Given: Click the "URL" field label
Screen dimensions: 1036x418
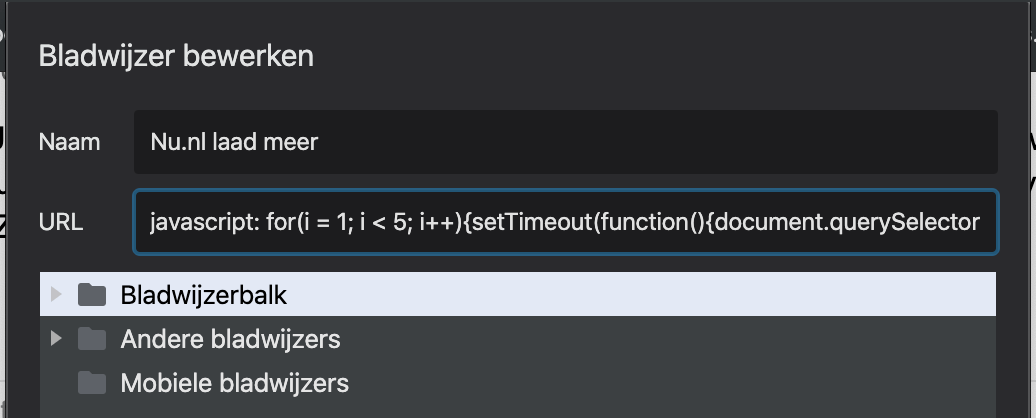Looking at the screenshot, I should [x=61, y=222].
